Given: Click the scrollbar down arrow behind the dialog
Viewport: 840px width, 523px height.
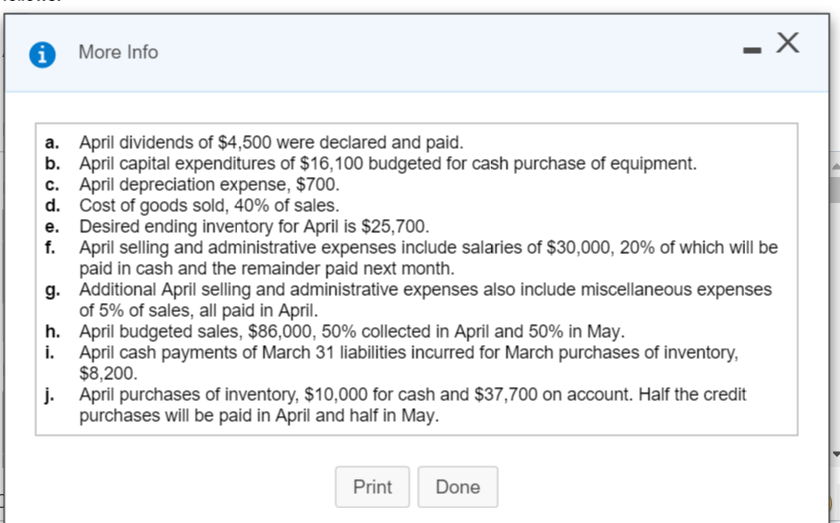Looking at the screenshot, I should (835, 454).
